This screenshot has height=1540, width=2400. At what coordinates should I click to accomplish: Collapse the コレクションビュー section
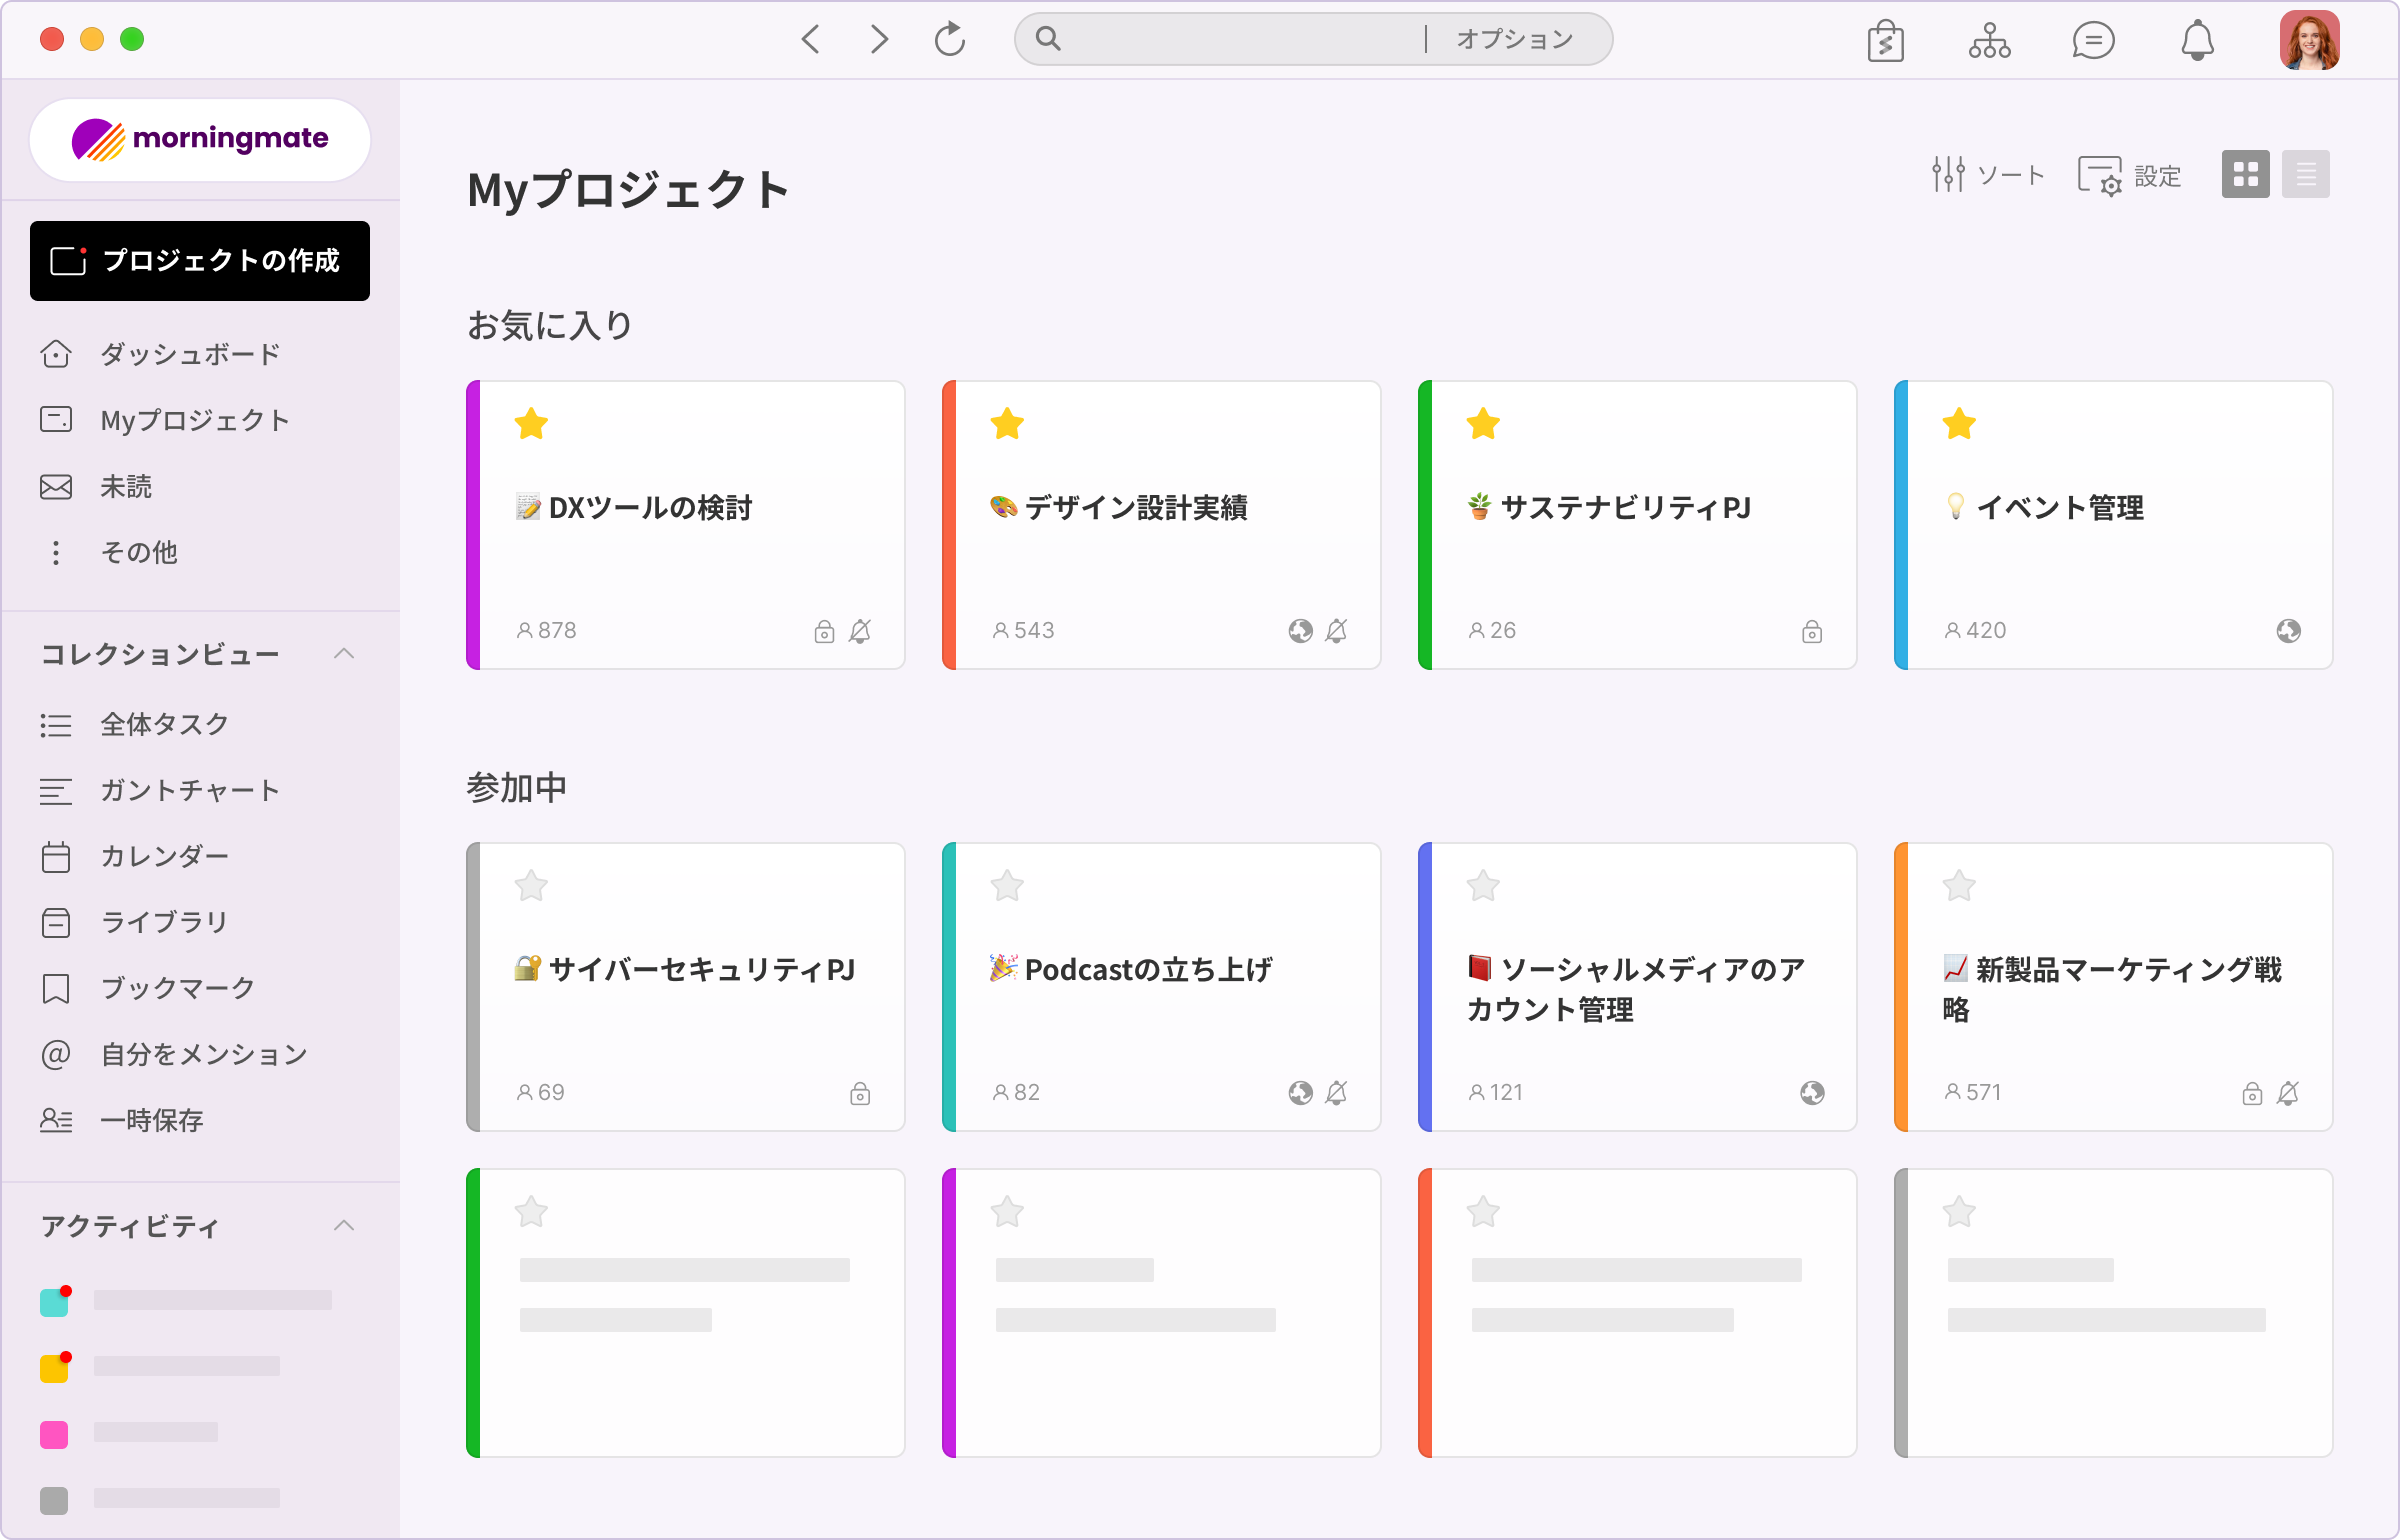344,654
